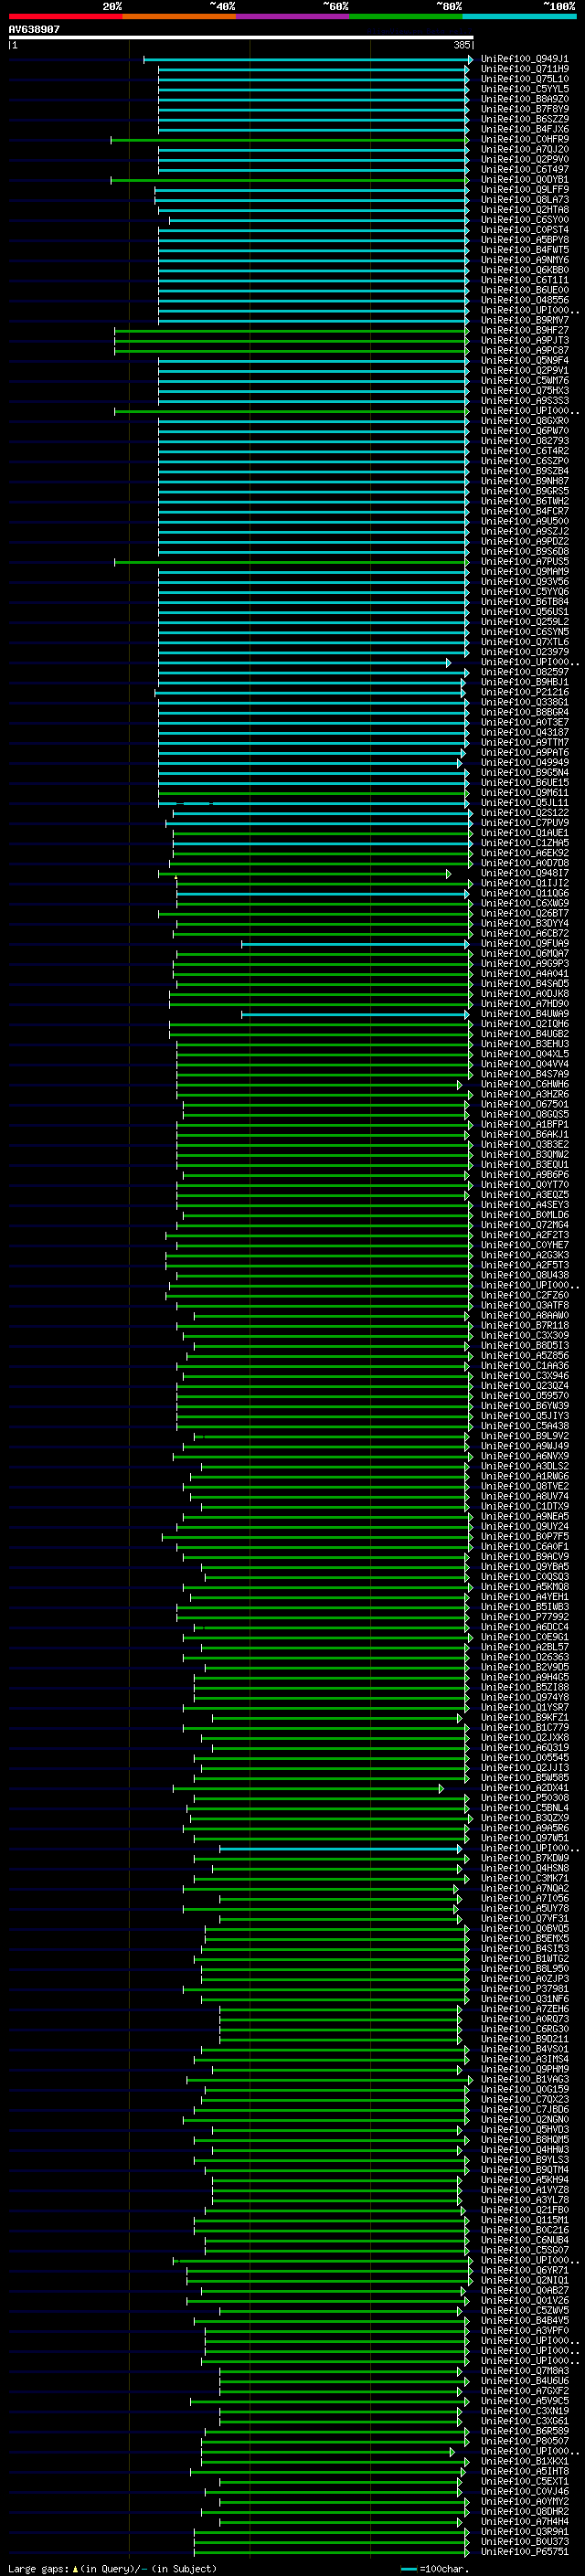Select the UniRef100_Q9FUA9 label
This screenshot has height=2576, width=585.
pyautogui.click(x=525, y=944)
